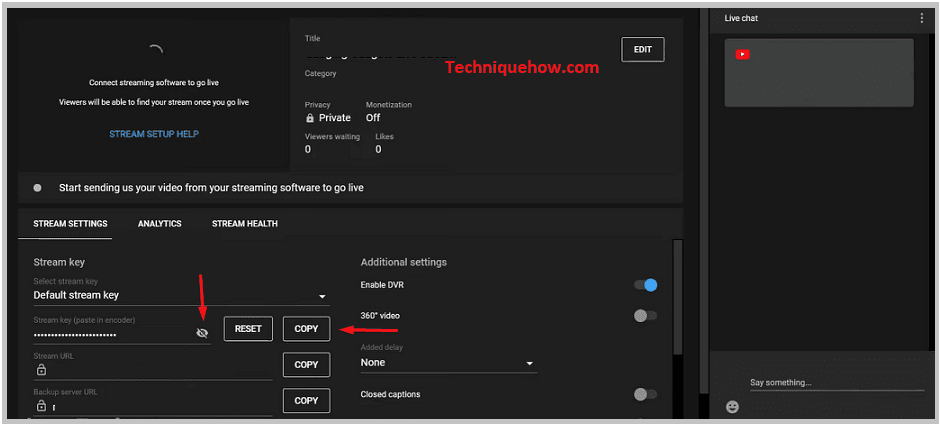The width and height of the screenshot is (940, 425).
Task: Click the Say something chat input
Action: point(837,383)
